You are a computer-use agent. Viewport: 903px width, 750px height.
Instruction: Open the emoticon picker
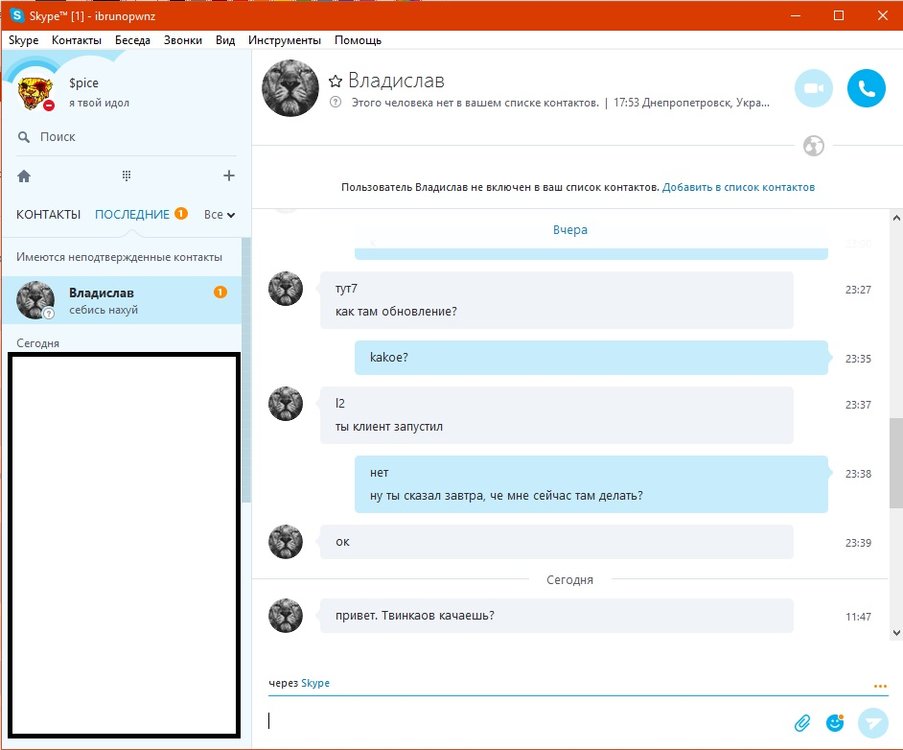tap(835, 721)
